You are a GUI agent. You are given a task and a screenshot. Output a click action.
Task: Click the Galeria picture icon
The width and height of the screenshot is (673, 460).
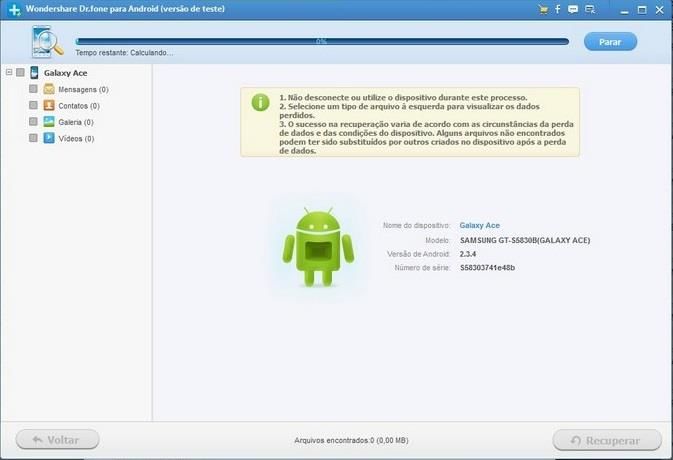coord(49,121)
